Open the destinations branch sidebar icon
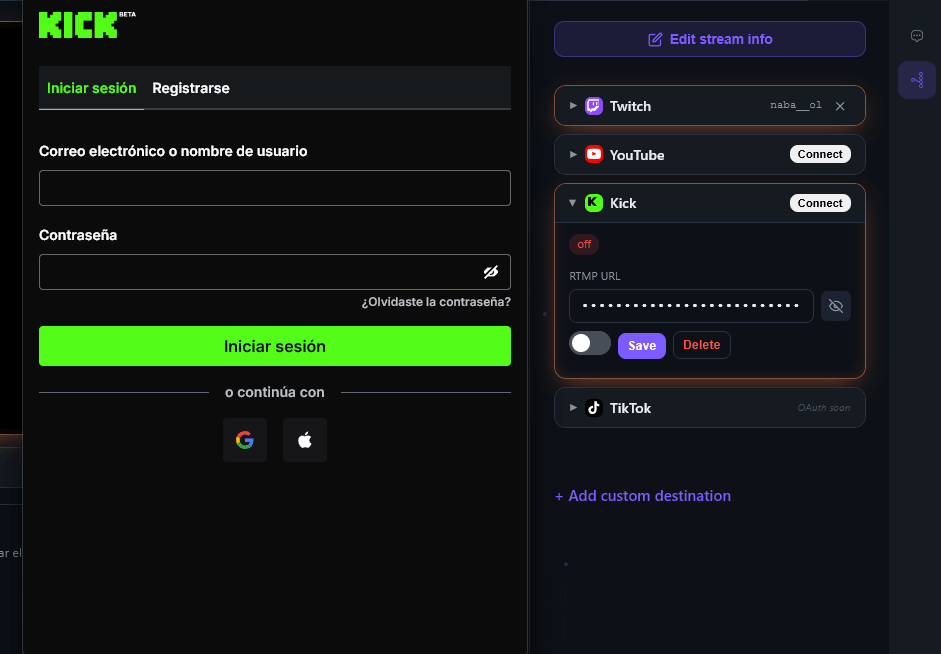941x654 pixels. [916, 80]
